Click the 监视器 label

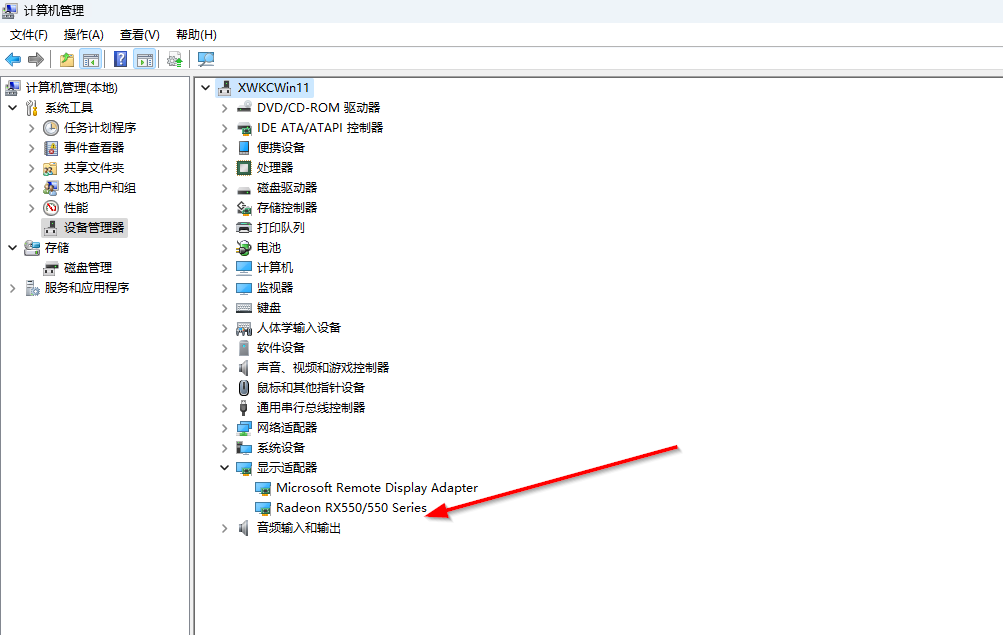pos(274,288)
